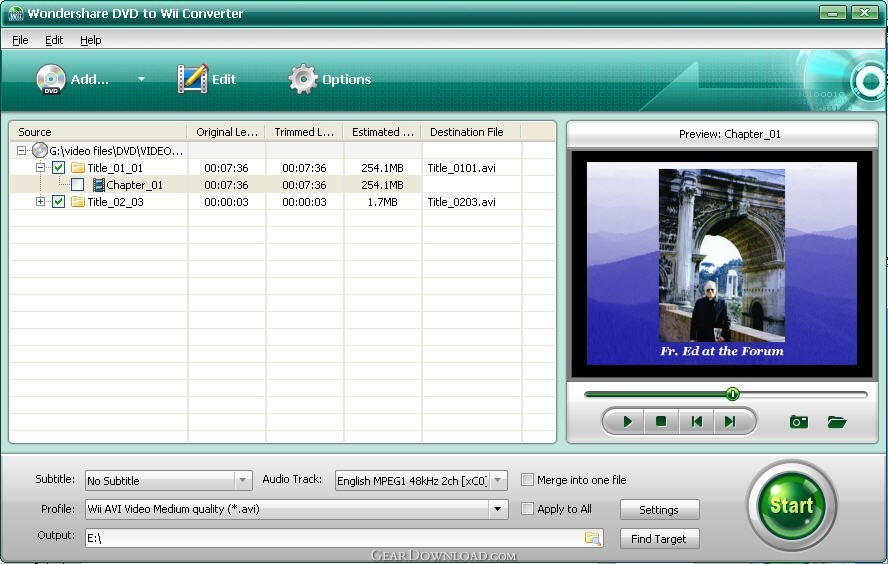
Task: Click Title_02_03 original length 00:00:03
Action: tap(226, 202)
